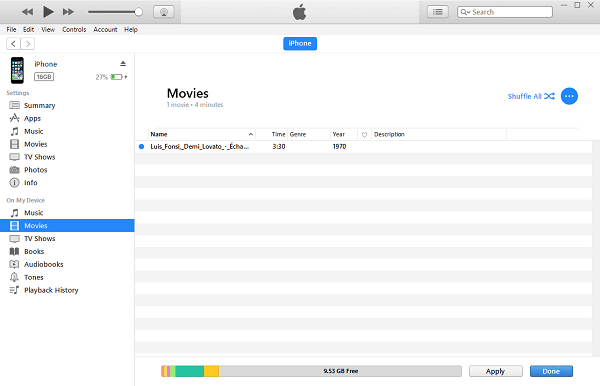Go back with the left arrow button

(x=13, y=44)
